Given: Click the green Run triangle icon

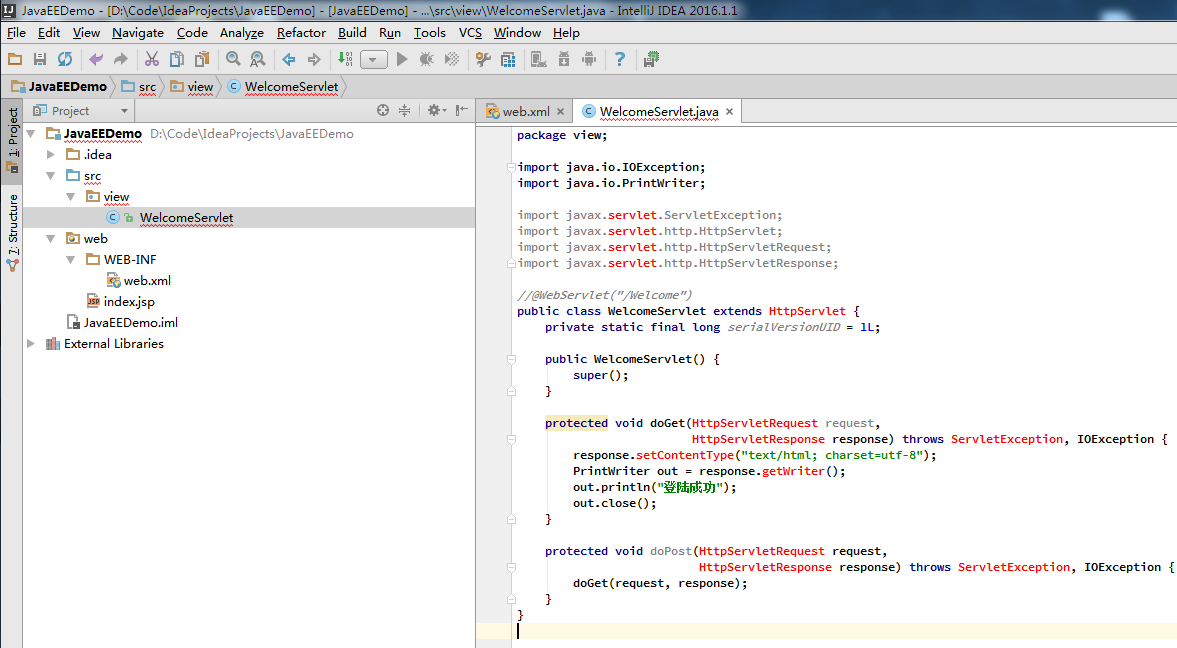Looking at the screenshot, I should pyautogui.click(x=402, y=59).
